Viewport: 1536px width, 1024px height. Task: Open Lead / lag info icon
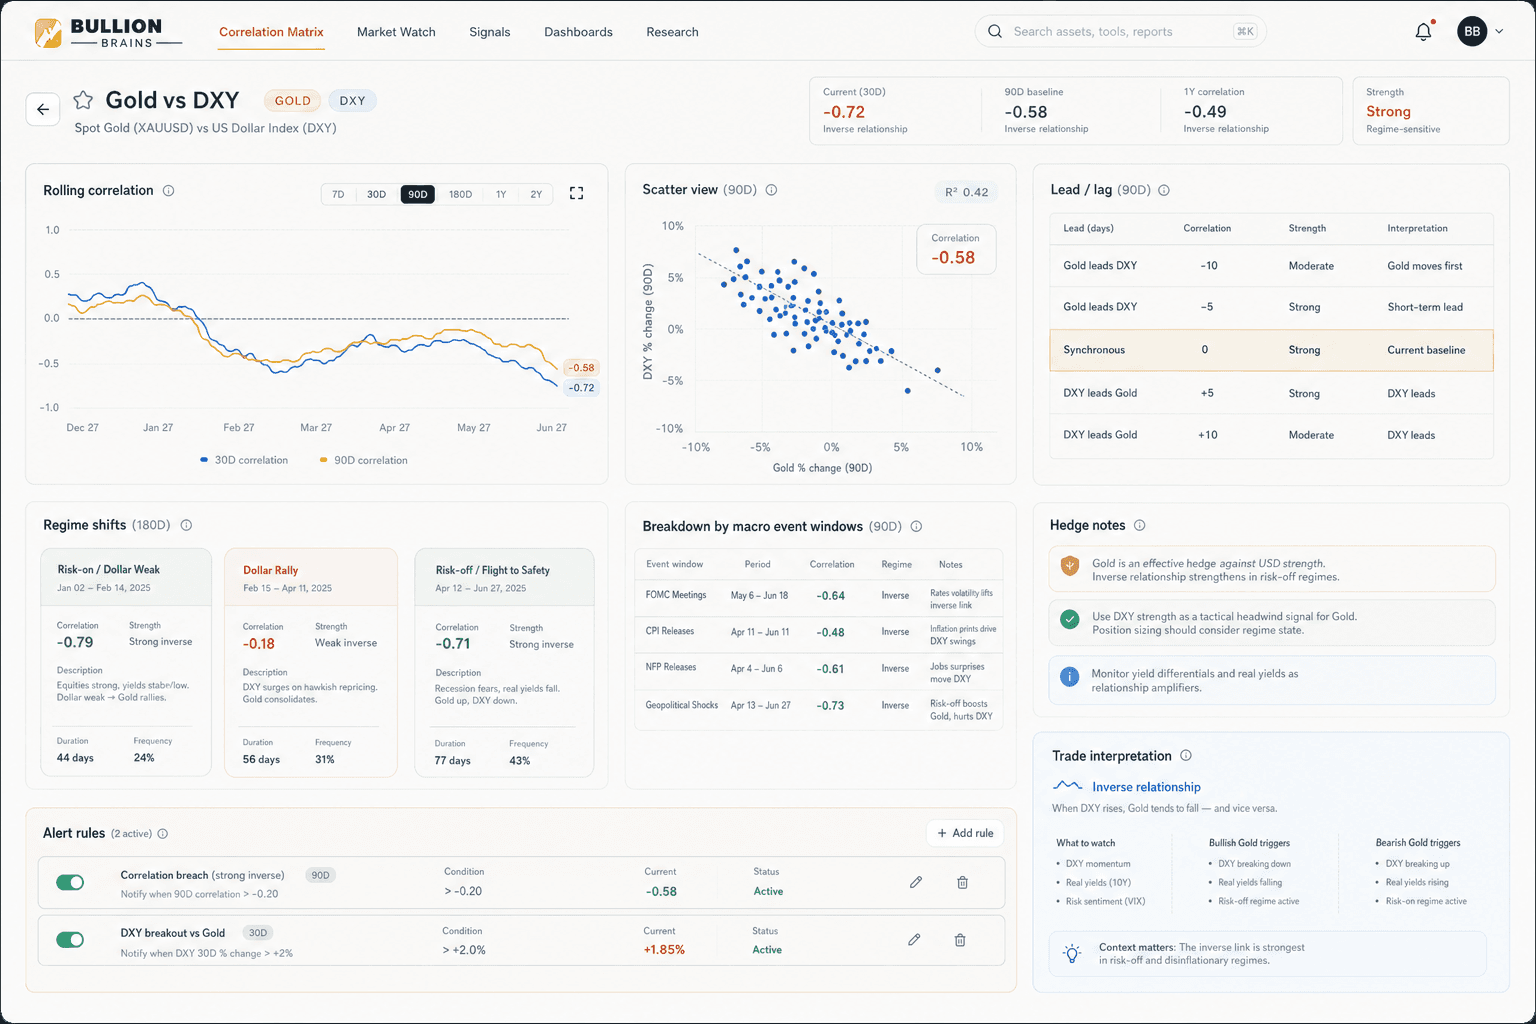1164,190
